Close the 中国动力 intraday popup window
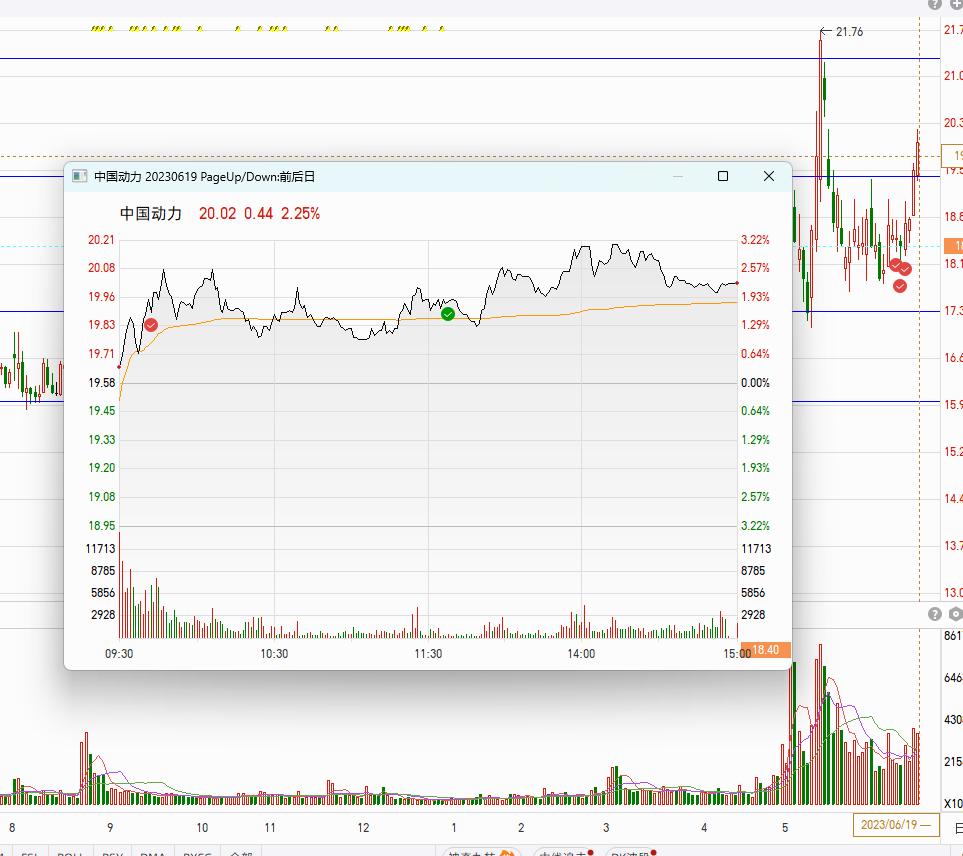The image size is (963, 856). (768, 177)
